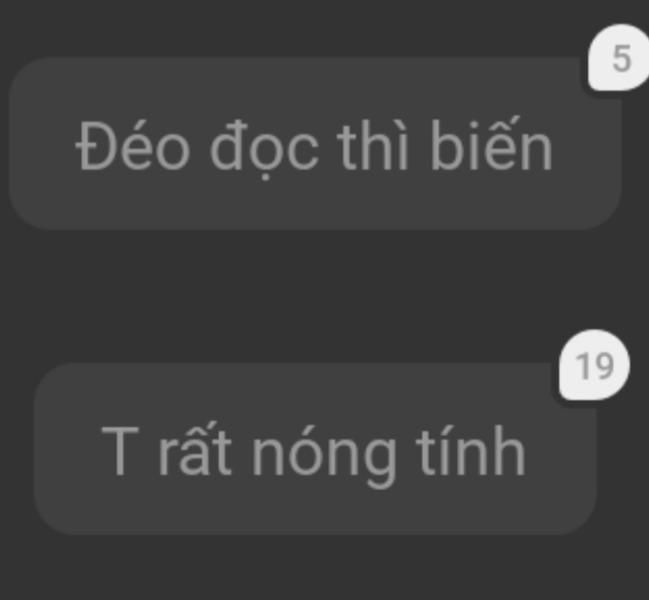Choose the option with 5 votes

[x=315, y=143]
